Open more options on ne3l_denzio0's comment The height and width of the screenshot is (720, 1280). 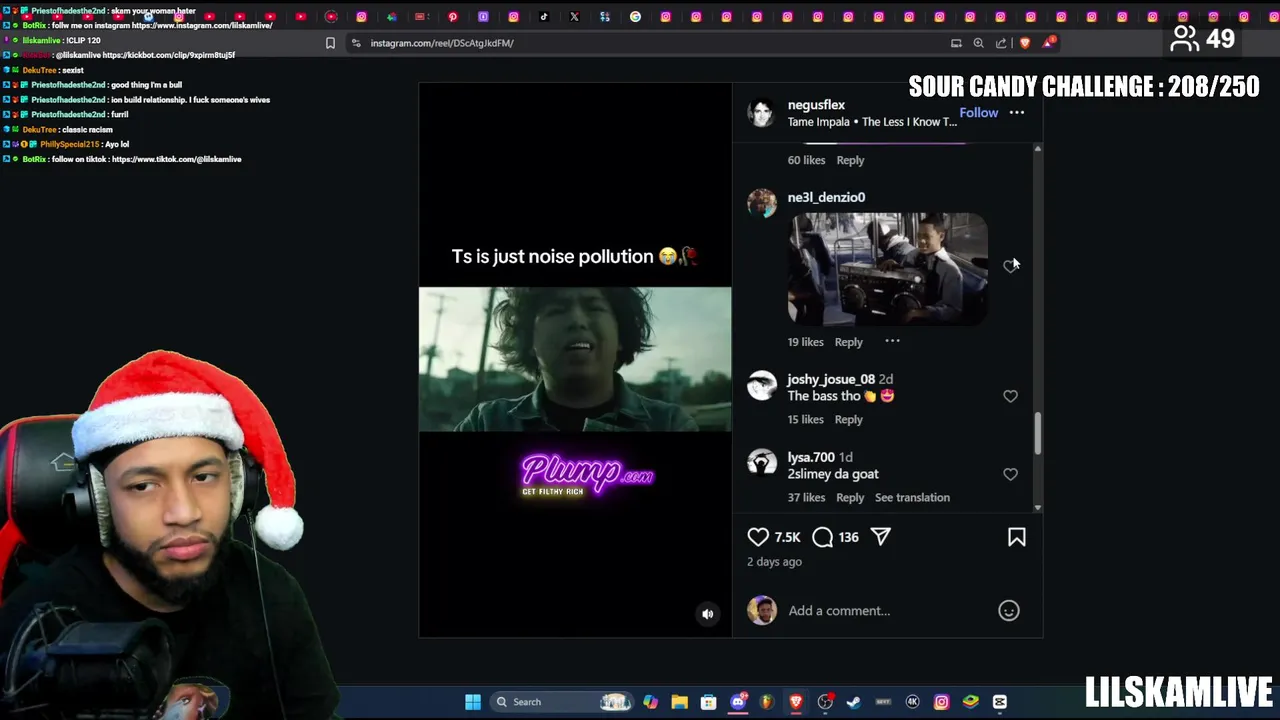point(892,341)
